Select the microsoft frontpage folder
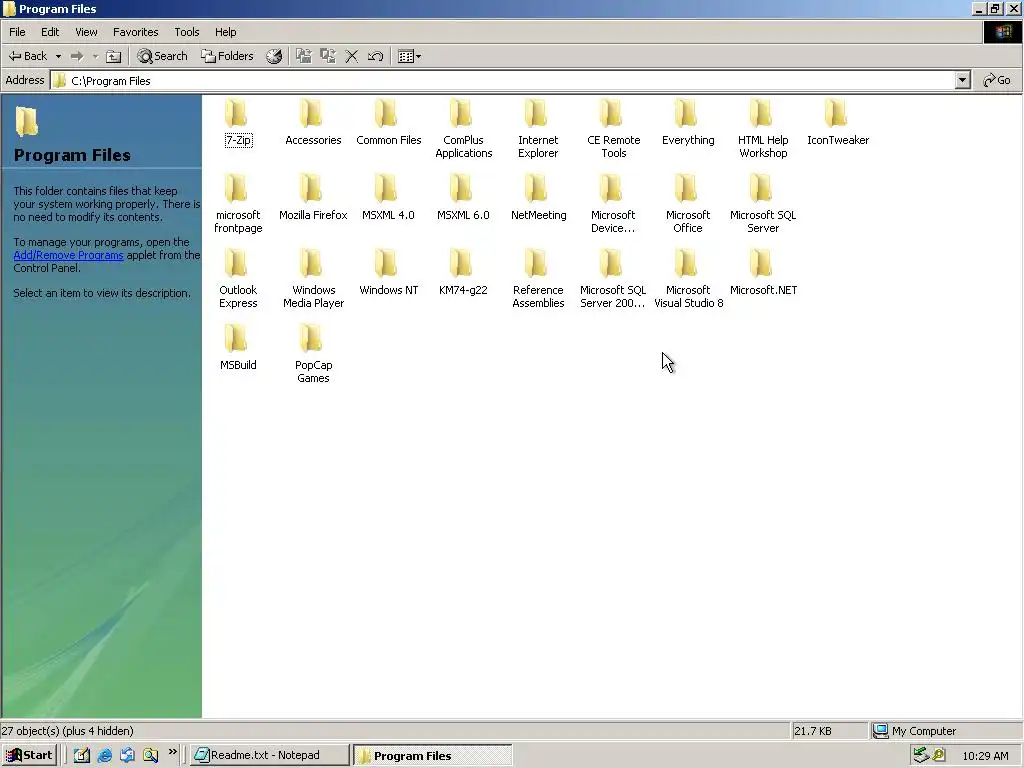This screenshot has width=1024, height=768. (x=238, y=204)
